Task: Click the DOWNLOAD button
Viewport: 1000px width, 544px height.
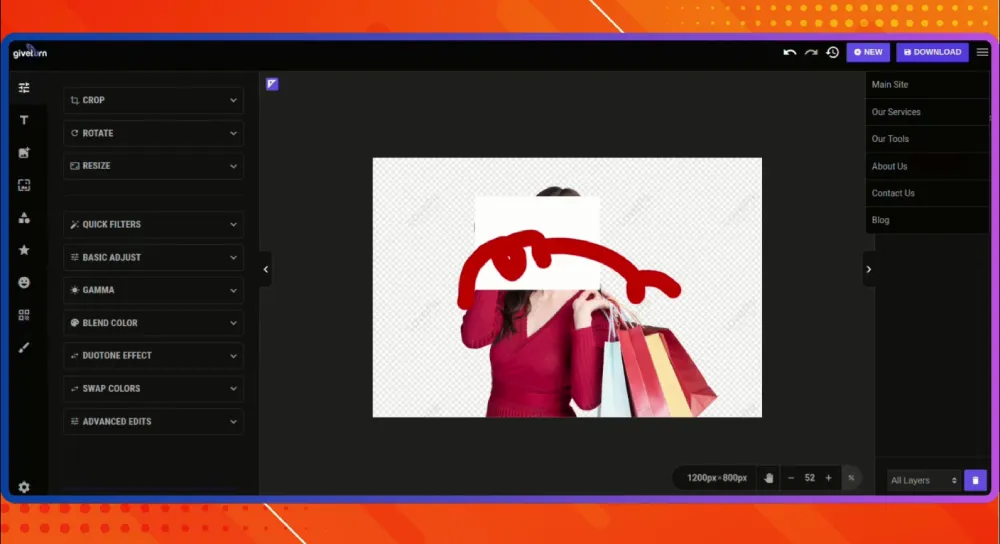Action: tap(932, 52)
